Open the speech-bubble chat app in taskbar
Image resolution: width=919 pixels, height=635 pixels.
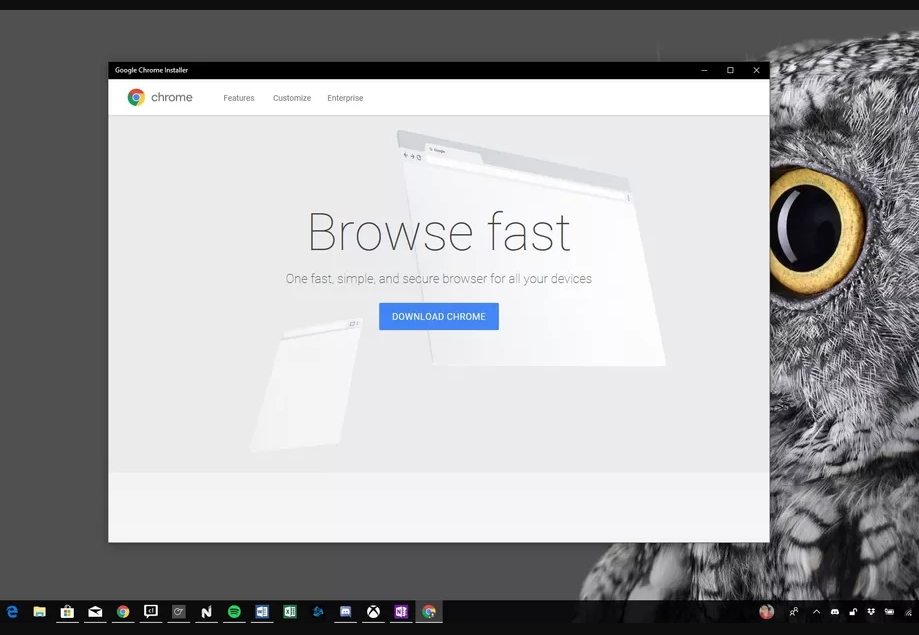(x=151, y=612)
